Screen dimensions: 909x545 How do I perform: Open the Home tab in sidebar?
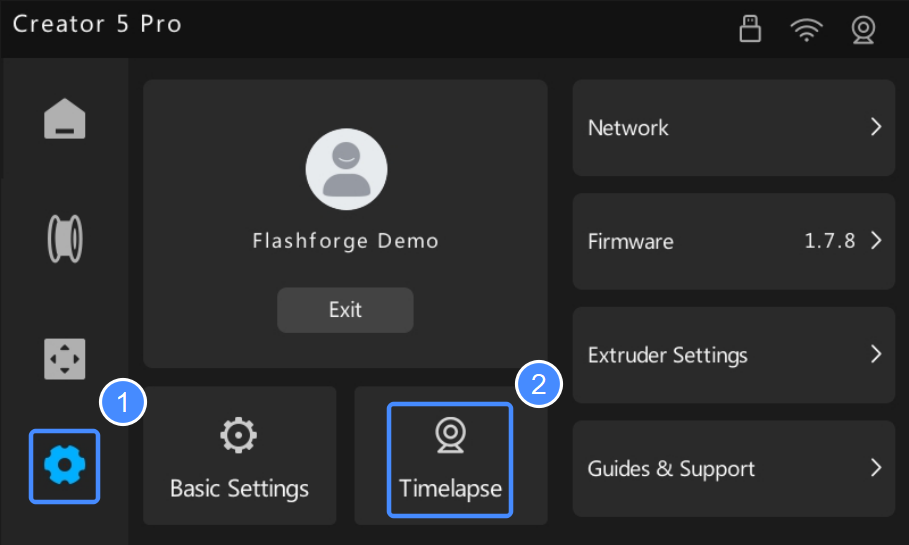(x=64, y=119)
